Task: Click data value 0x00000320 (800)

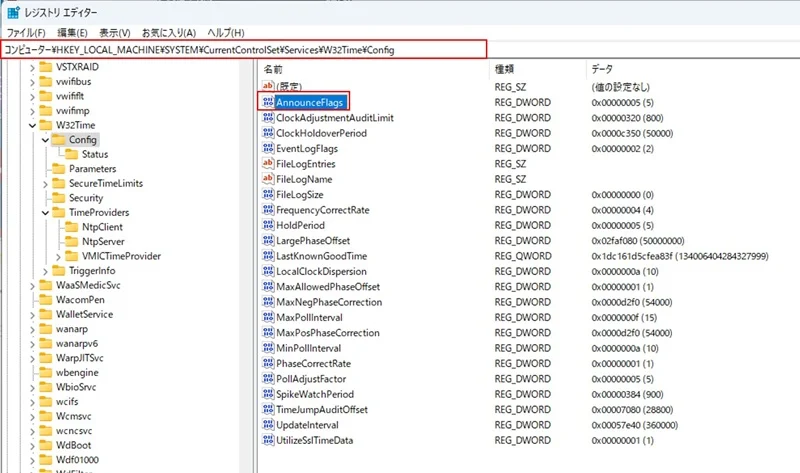Action: [x=627, y=118]
